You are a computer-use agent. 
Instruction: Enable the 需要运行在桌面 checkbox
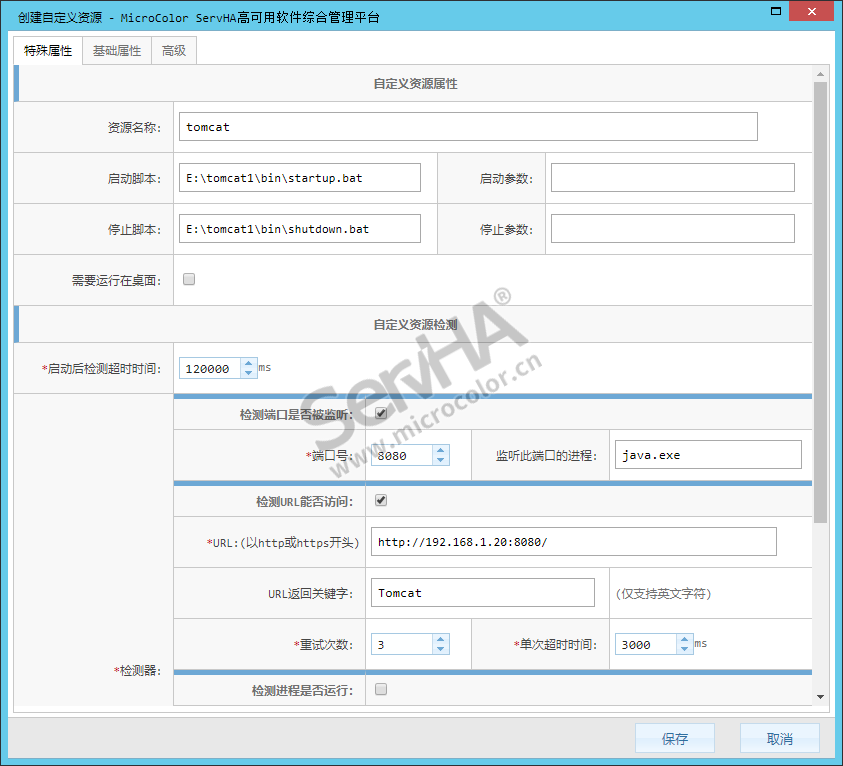(189, 280)
